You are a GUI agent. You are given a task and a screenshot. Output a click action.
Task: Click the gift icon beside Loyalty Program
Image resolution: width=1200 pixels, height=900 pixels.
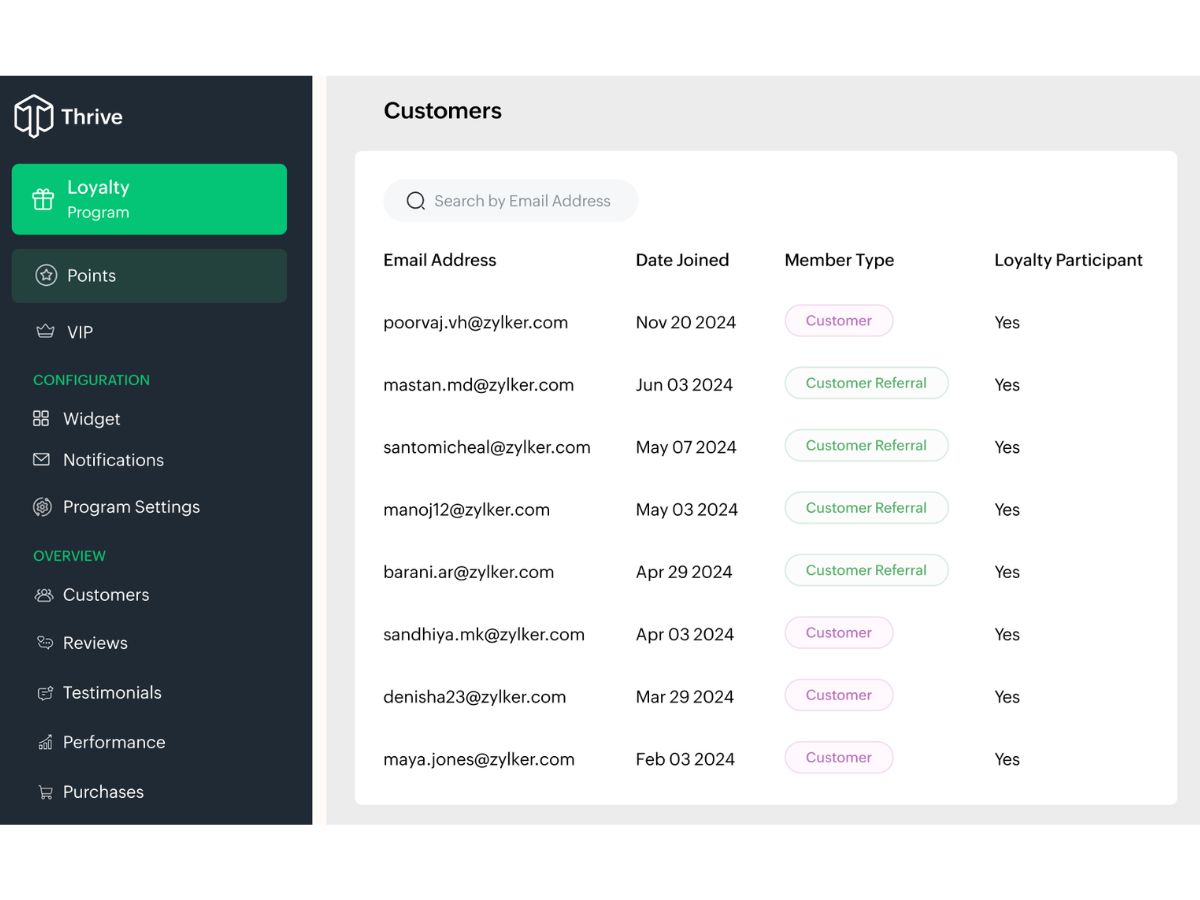[43, 199]
